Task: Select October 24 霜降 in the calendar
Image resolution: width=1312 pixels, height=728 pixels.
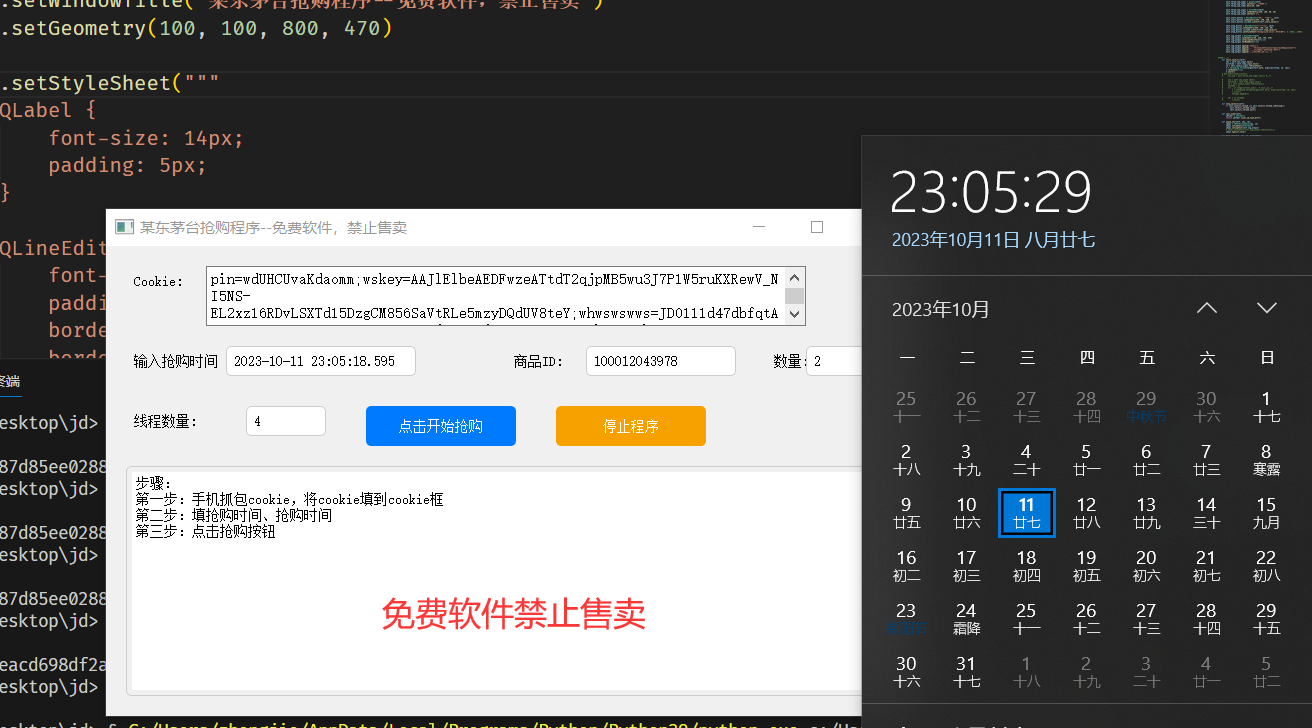Action: click(x=966, y=619)
